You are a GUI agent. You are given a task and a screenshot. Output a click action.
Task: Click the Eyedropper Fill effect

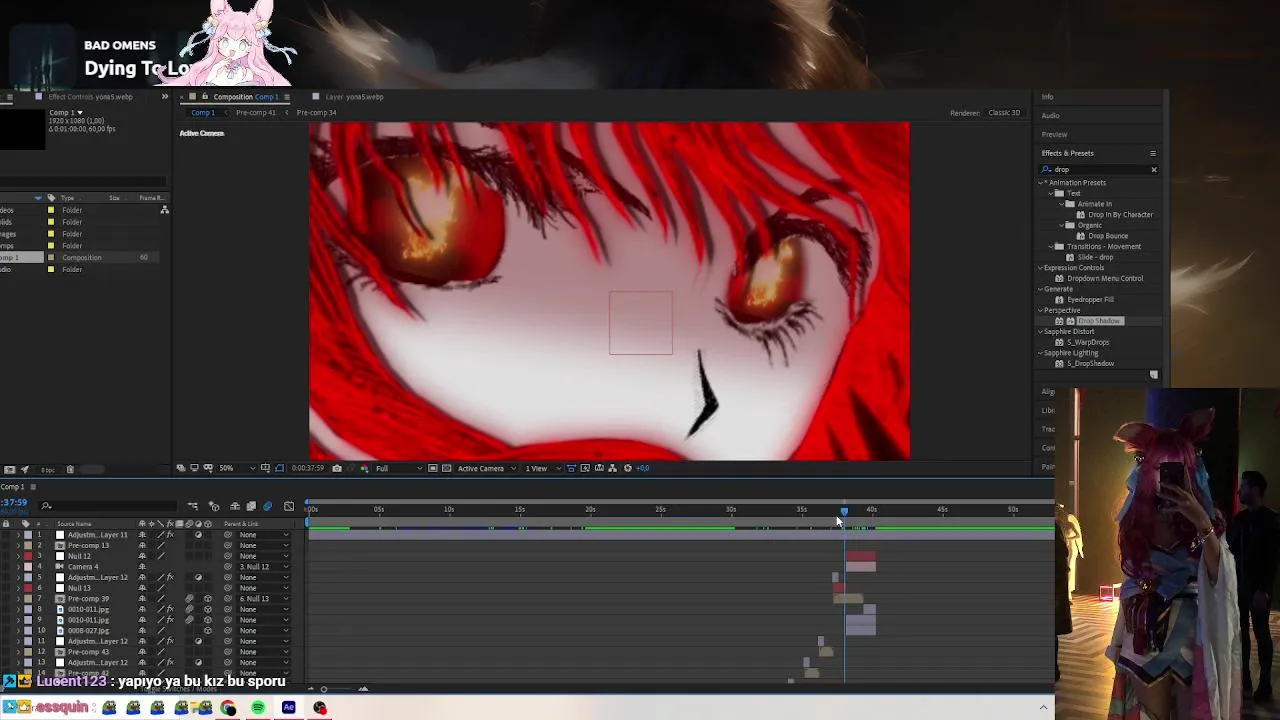click(1090, 300)
